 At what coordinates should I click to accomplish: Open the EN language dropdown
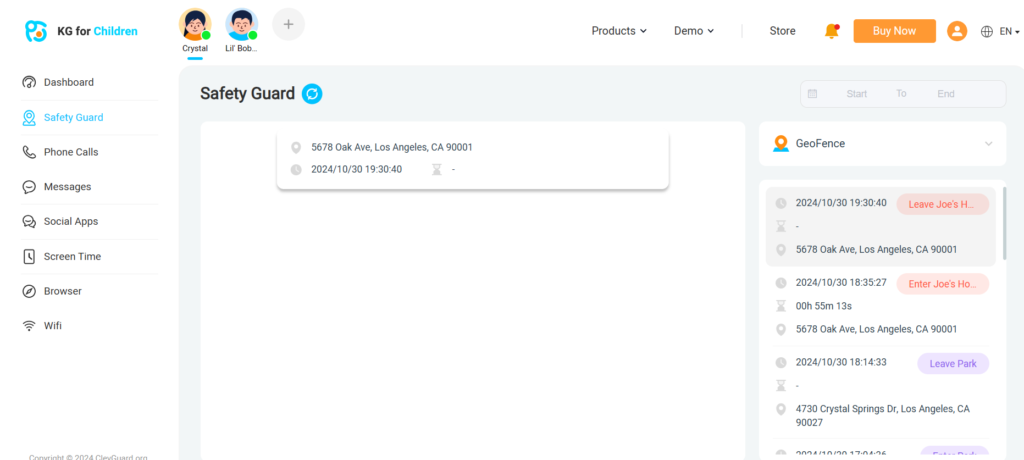1010,31
